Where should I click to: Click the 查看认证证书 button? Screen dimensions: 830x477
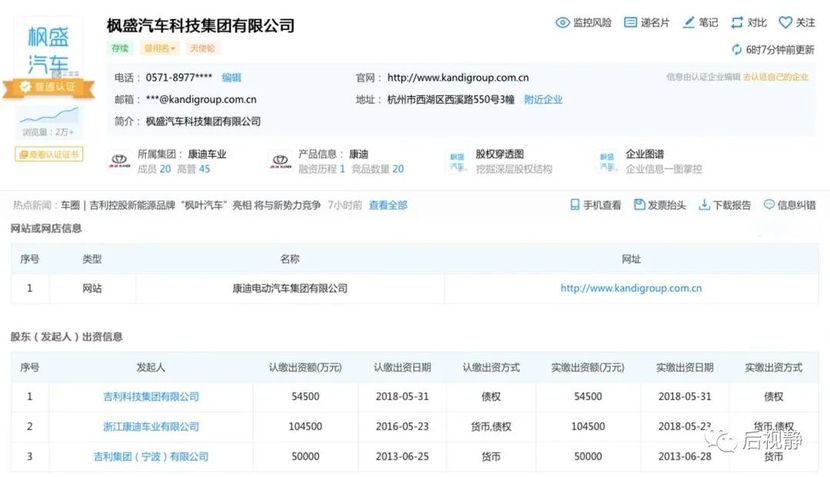point(49,154)
